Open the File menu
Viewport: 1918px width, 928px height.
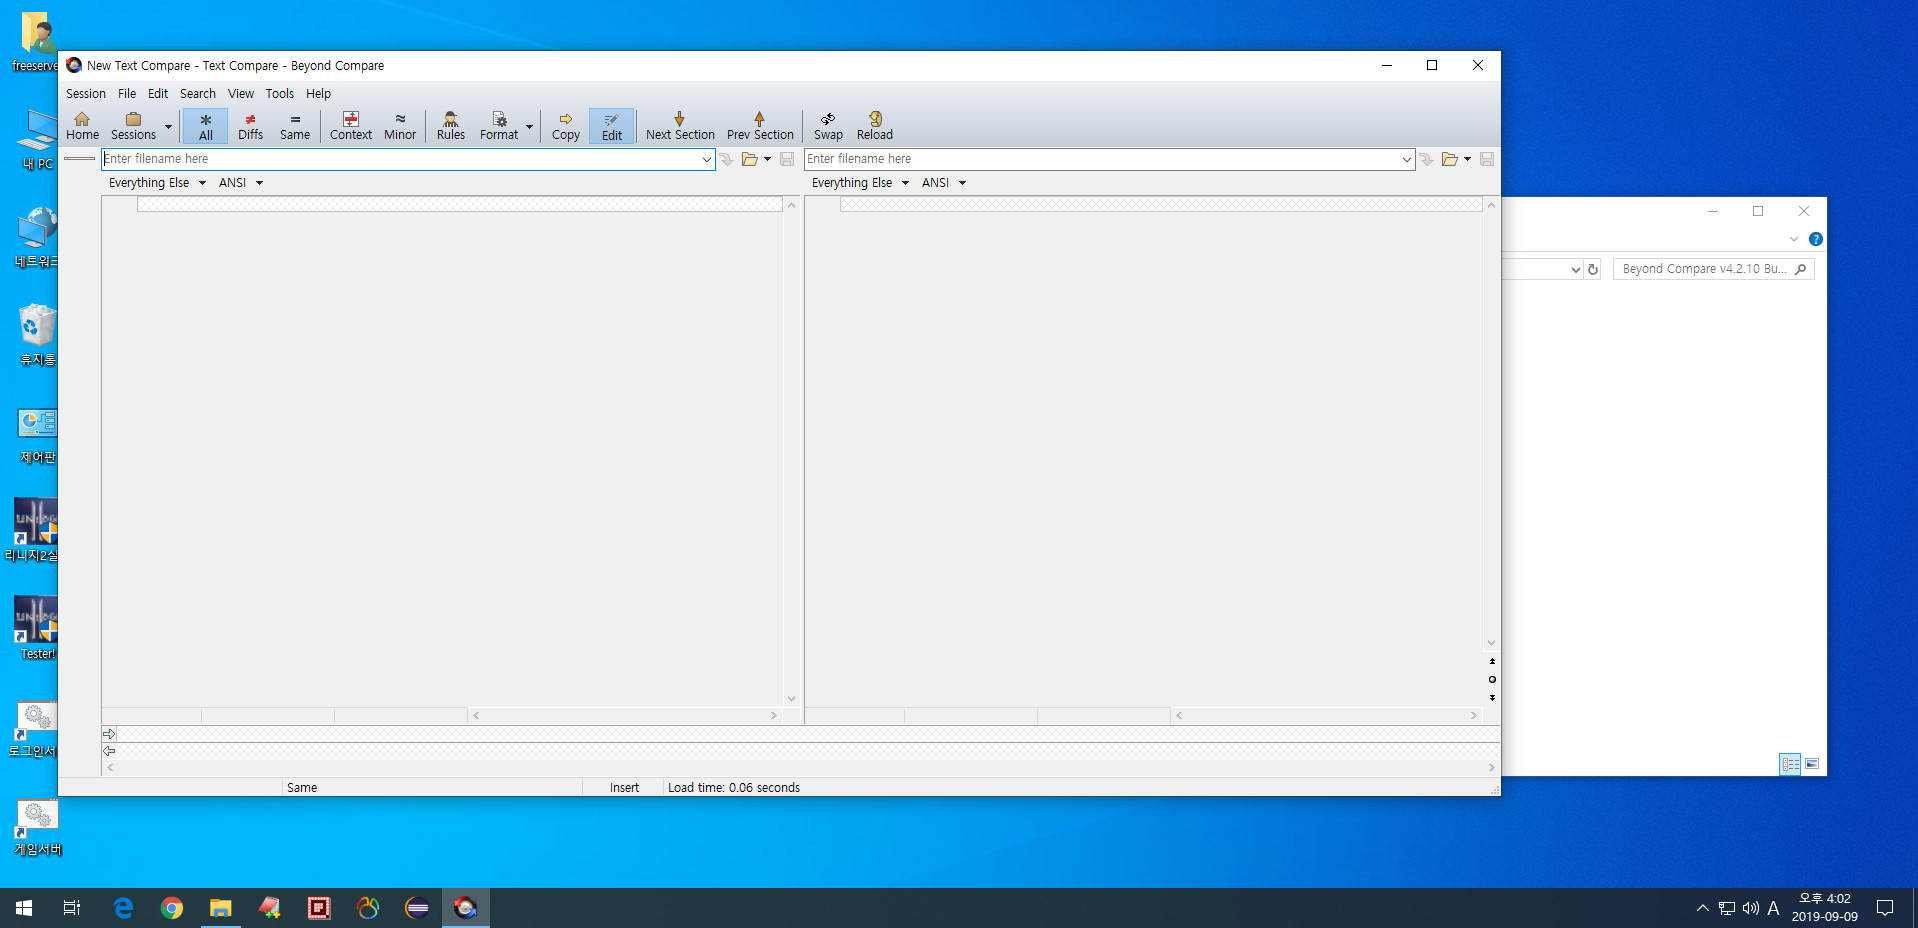127,93
